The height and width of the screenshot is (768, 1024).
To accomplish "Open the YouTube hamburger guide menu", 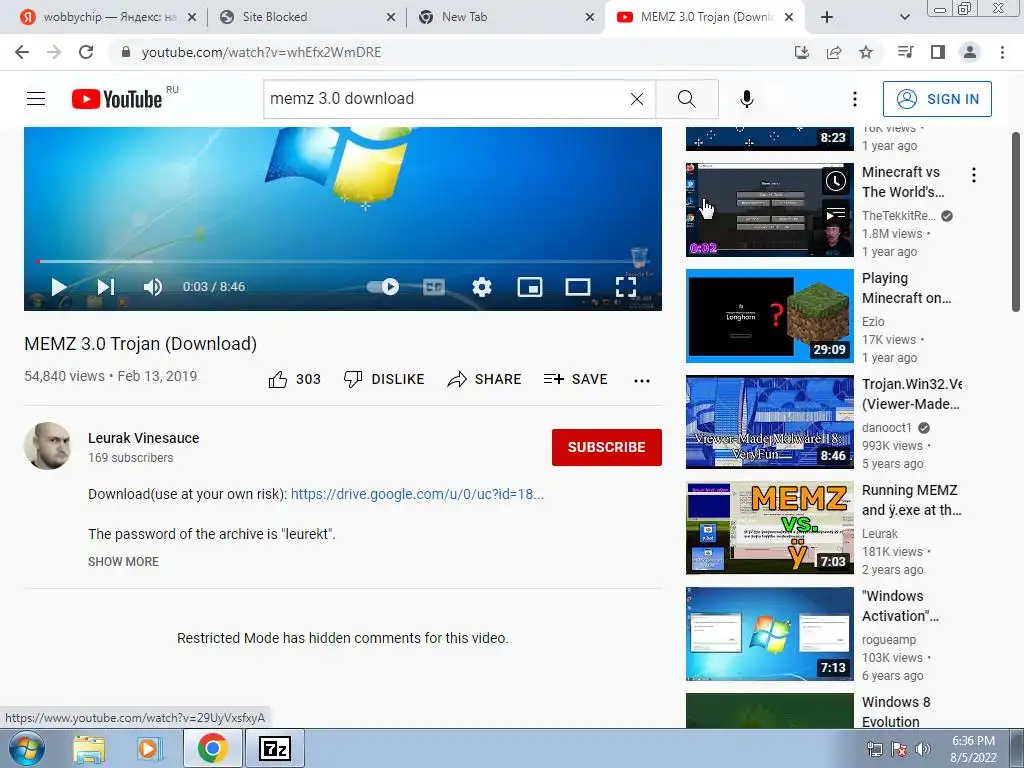I will (x=36, y=99).
